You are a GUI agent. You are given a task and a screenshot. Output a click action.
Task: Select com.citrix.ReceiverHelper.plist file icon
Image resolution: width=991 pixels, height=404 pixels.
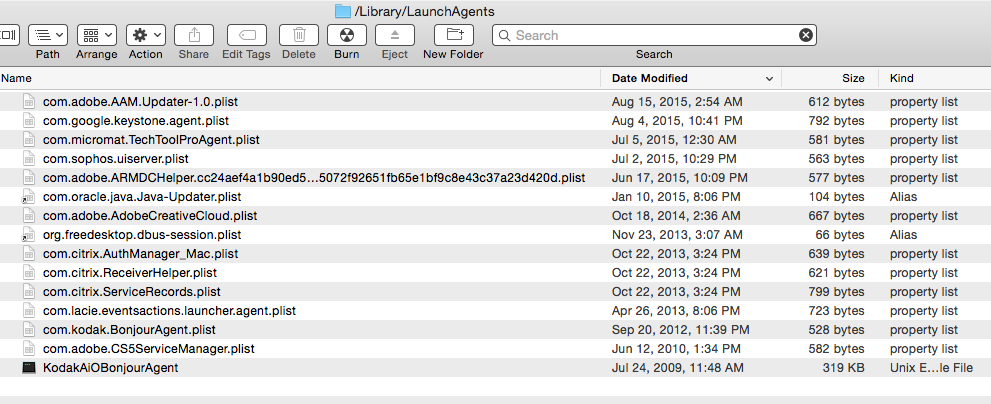pos(29,272)
